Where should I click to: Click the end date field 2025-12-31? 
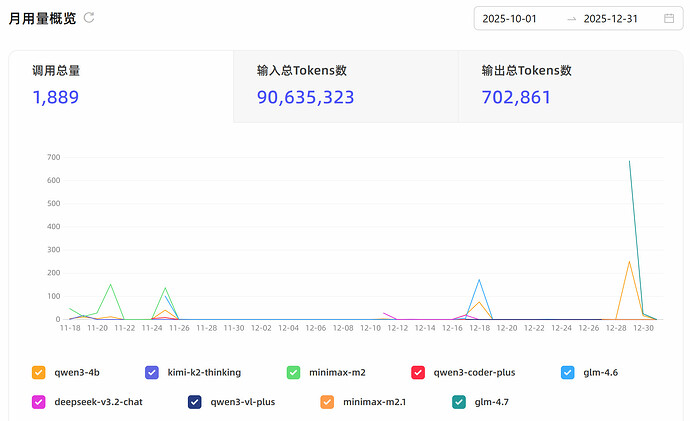[610, 19]
